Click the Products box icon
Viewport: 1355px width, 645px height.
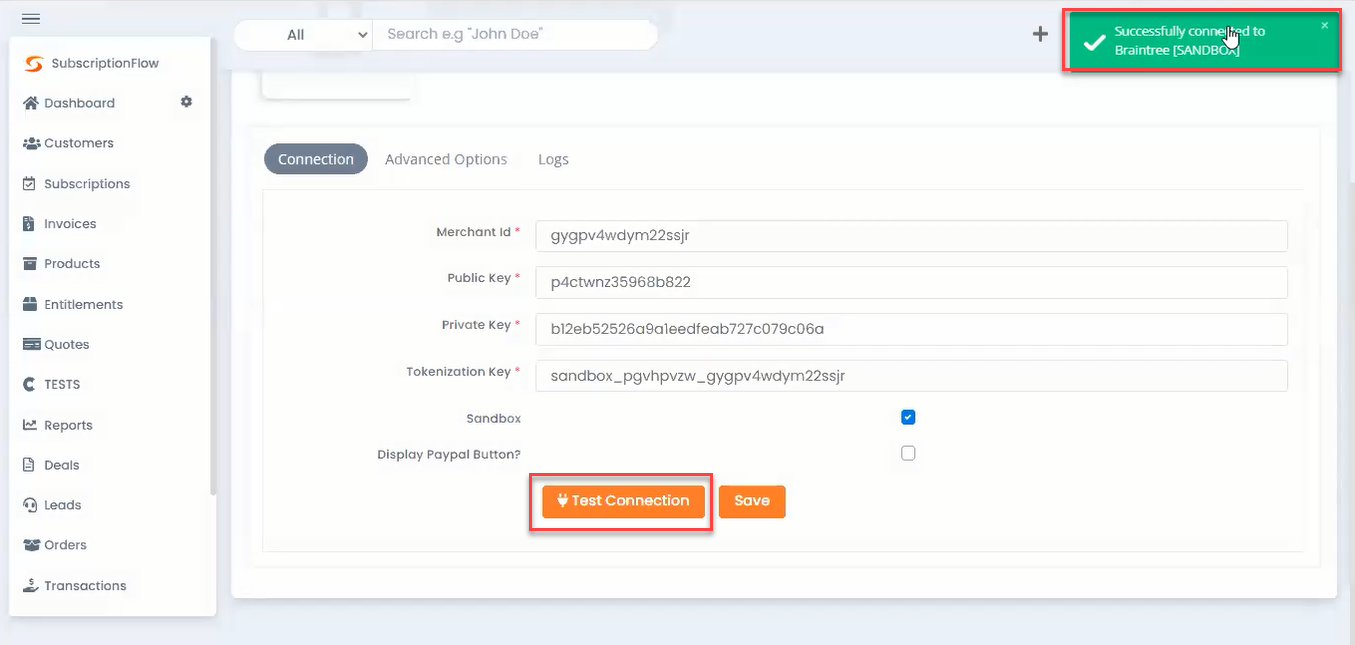30,264
